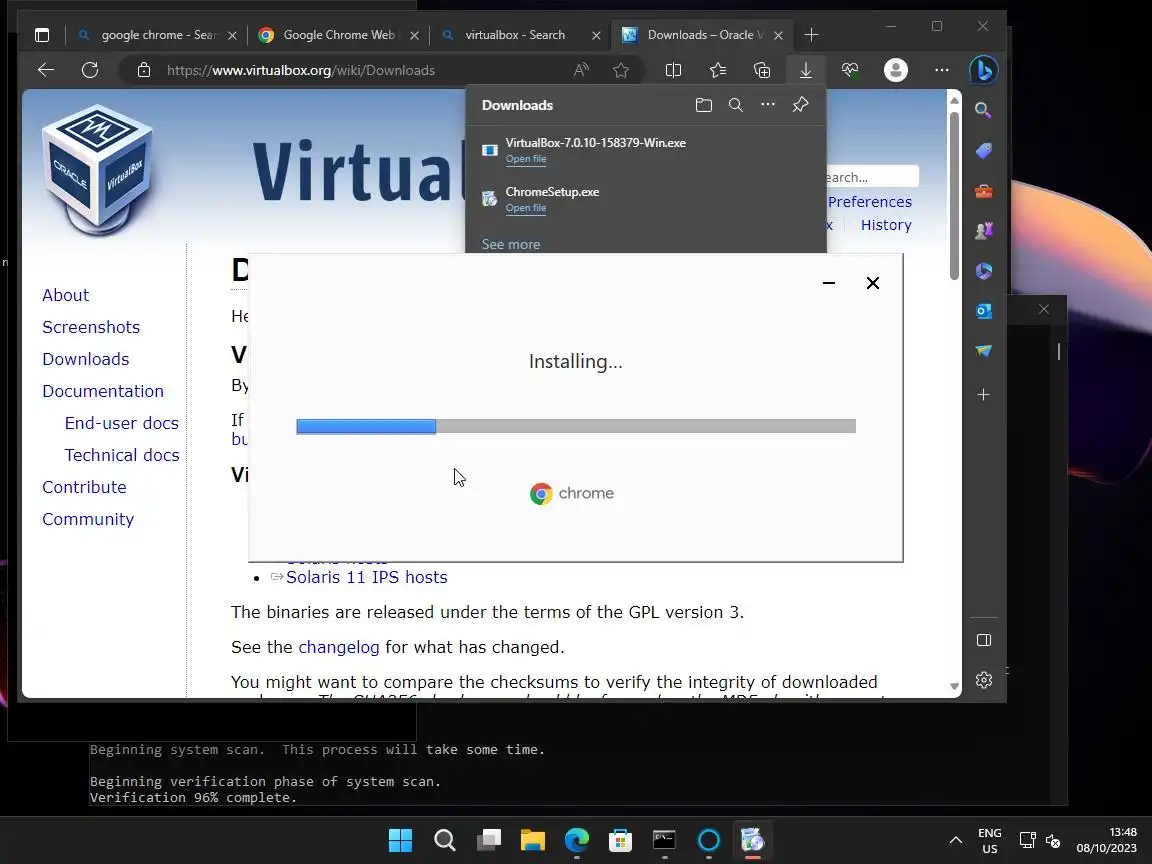Add this page to favorites with star icon
Viewport: 1152px width, 864px height.
pos(621,70)
